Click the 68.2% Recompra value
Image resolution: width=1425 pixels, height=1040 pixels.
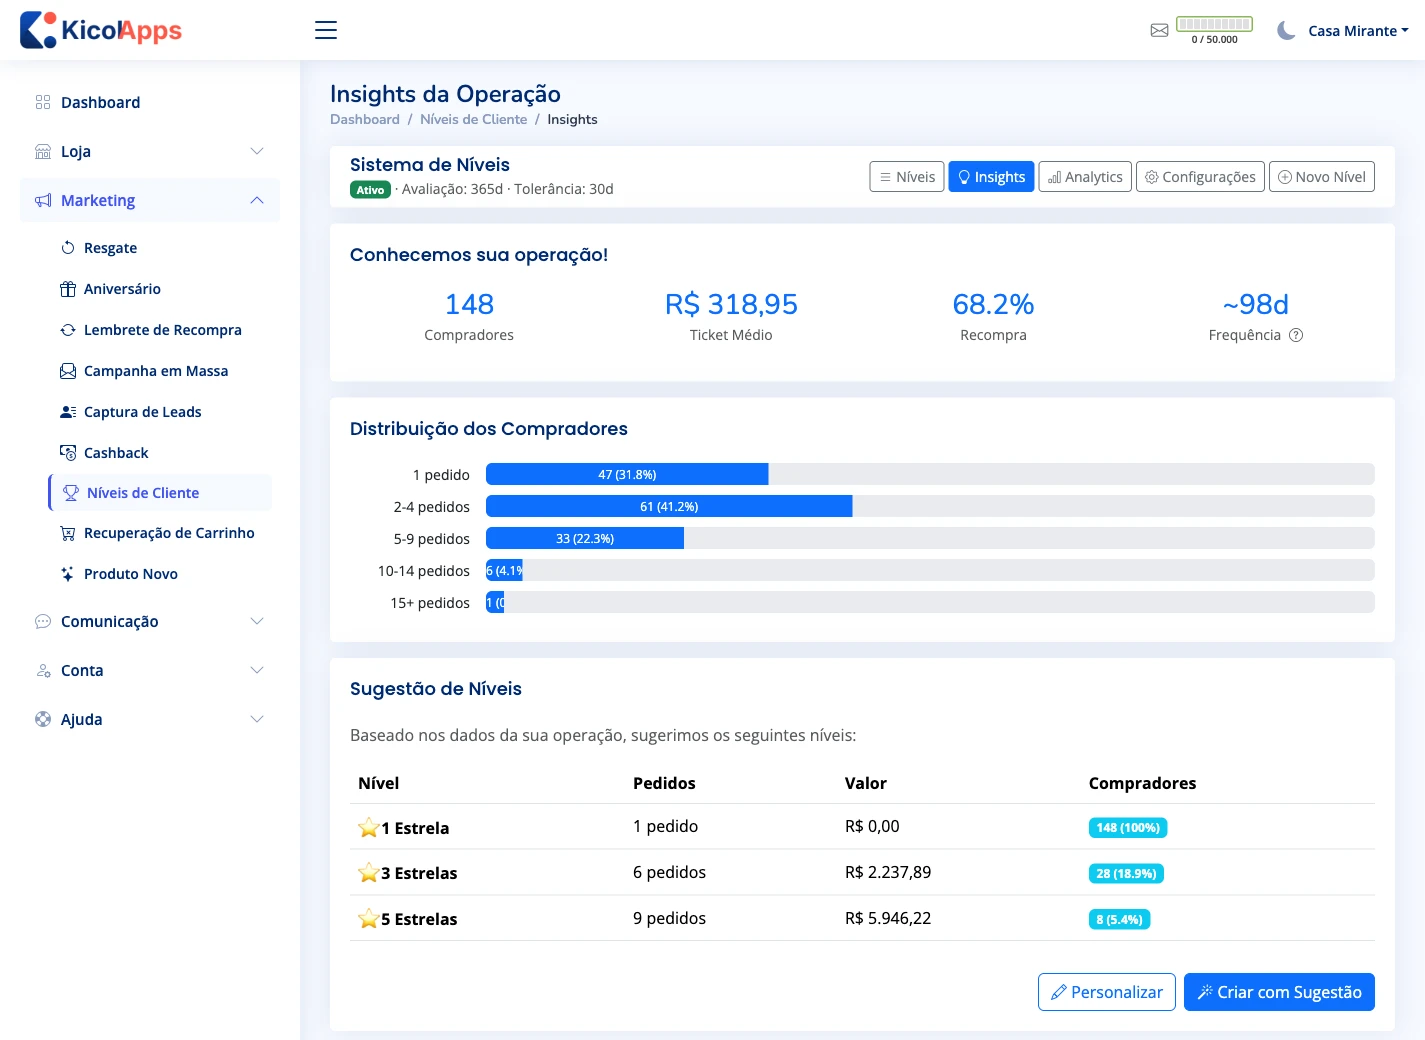[x=993, y=304]
